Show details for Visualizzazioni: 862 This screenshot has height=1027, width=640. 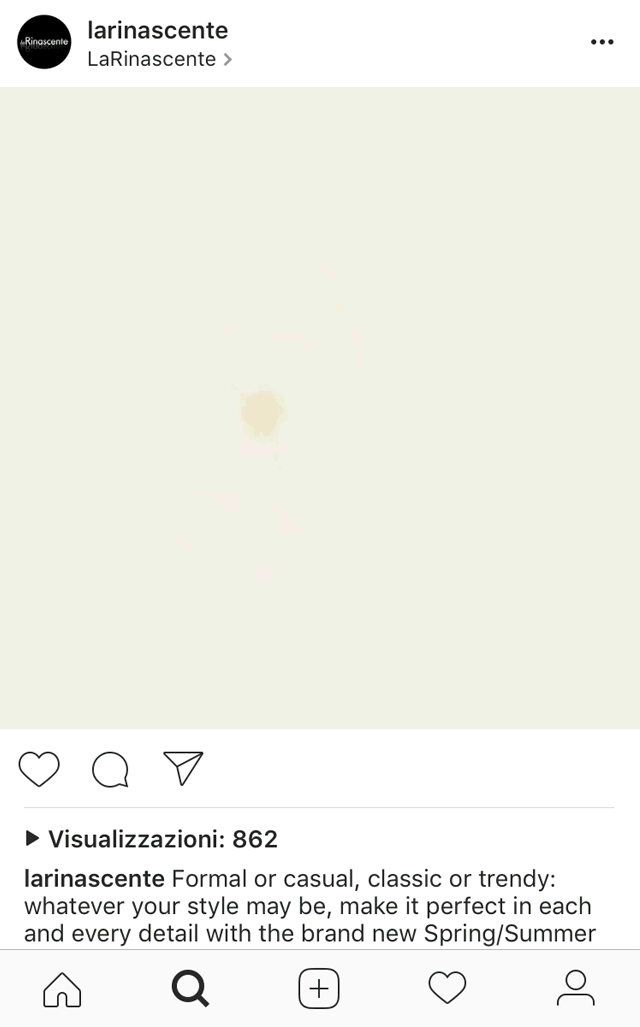pyautogui.click(x=163, y=839)
